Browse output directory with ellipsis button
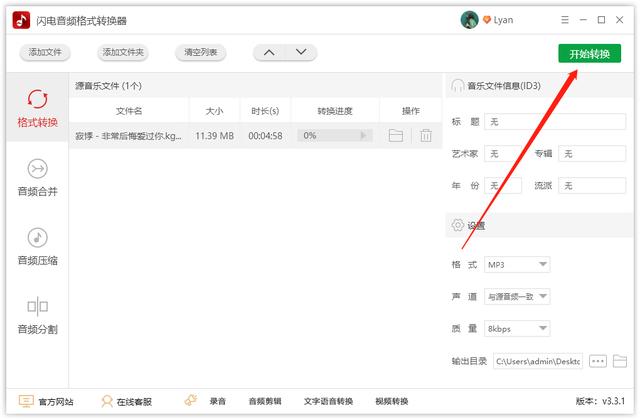Image resolution: width=640 pixels, height=420 pixels. pos(598,361)
